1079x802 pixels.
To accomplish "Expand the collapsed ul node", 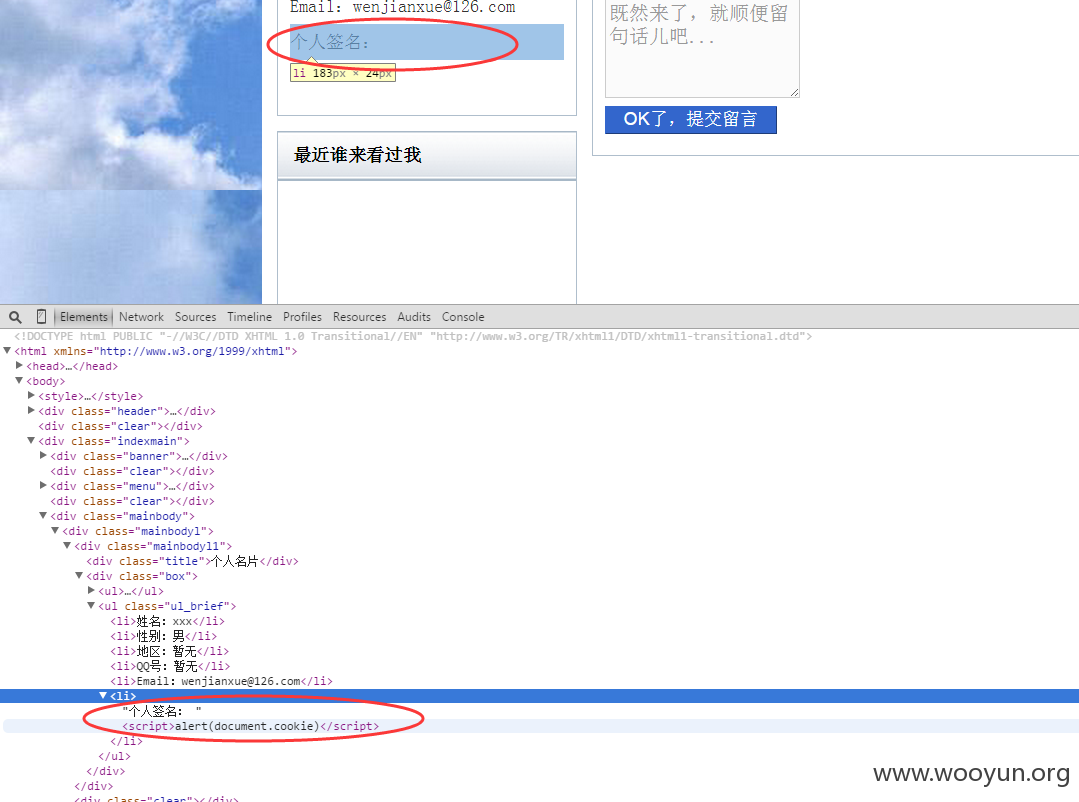I will [91, 591].
